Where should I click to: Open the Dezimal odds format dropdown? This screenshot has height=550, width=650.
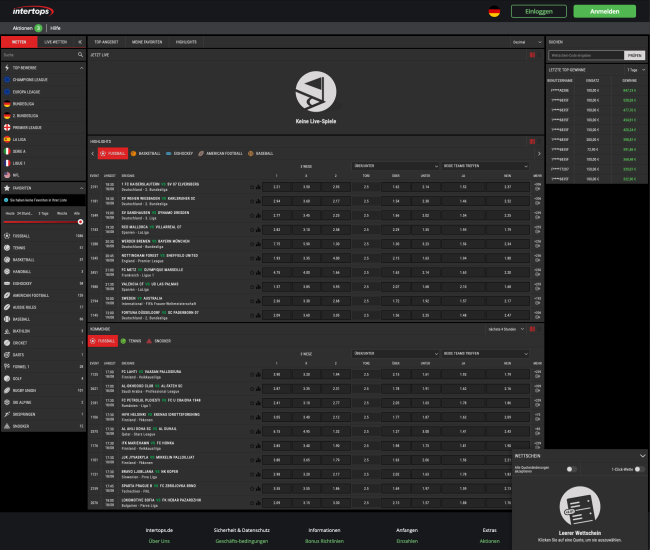point(519,43)
